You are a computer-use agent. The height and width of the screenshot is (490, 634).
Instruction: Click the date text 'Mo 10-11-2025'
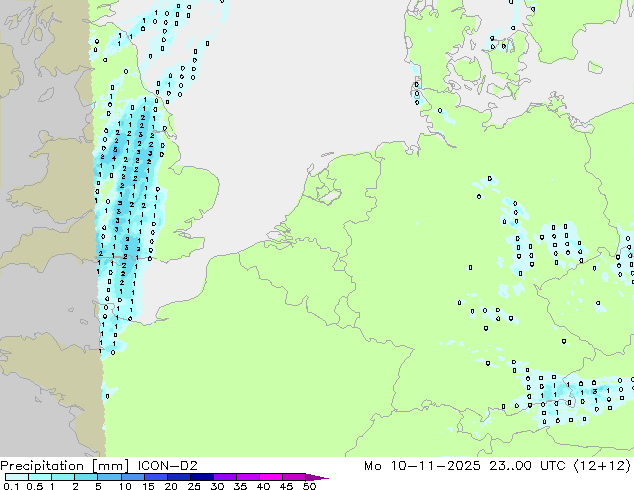pyautogui.click(x=422, y=466)
